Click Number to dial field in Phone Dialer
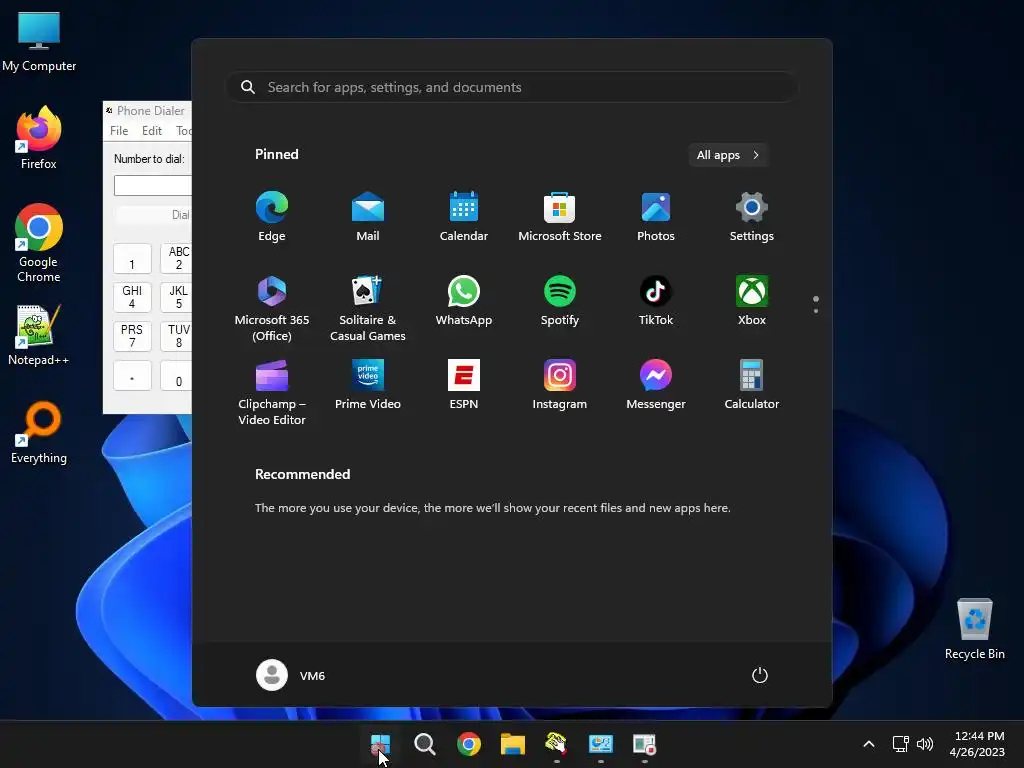The width and height of the screenshot is (1024, 768). [x=153, y=185]
